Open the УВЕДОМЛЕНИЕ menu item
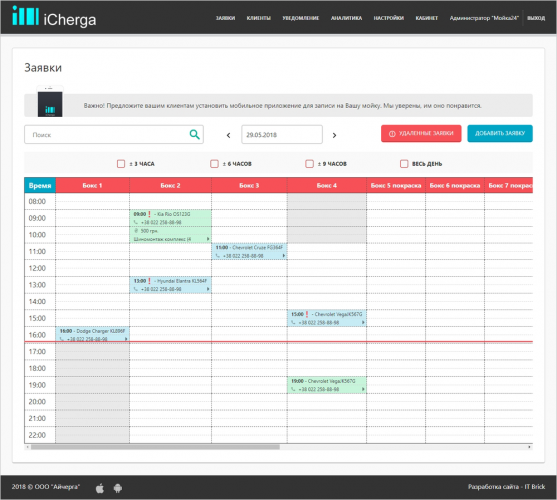557x500 pixels. point(301,18)
